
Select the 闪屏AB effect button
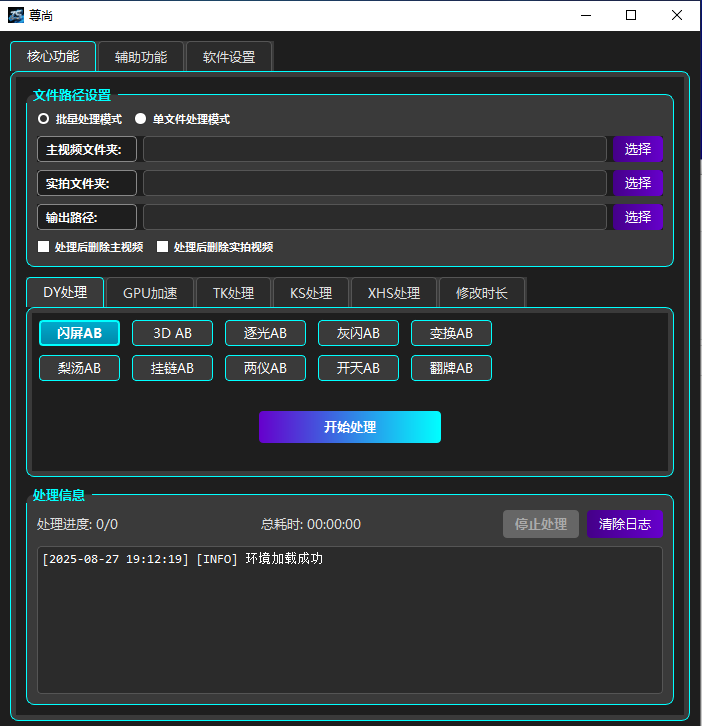point(79,333)
